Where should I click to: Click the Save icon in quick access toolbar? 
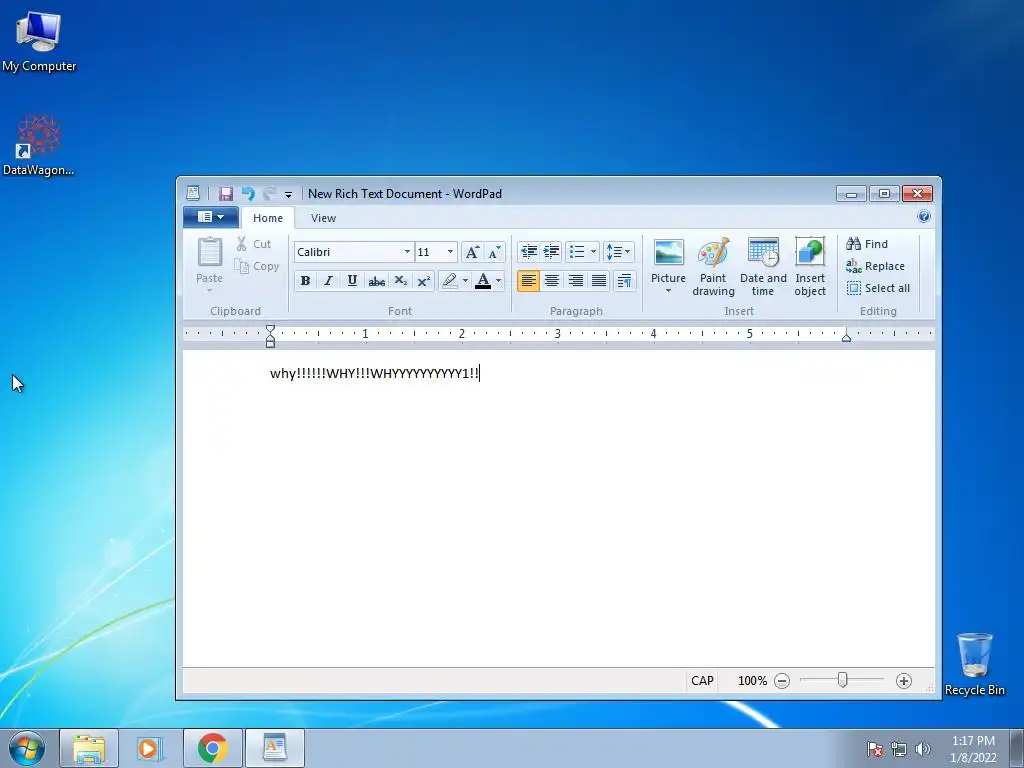[226, 193]
